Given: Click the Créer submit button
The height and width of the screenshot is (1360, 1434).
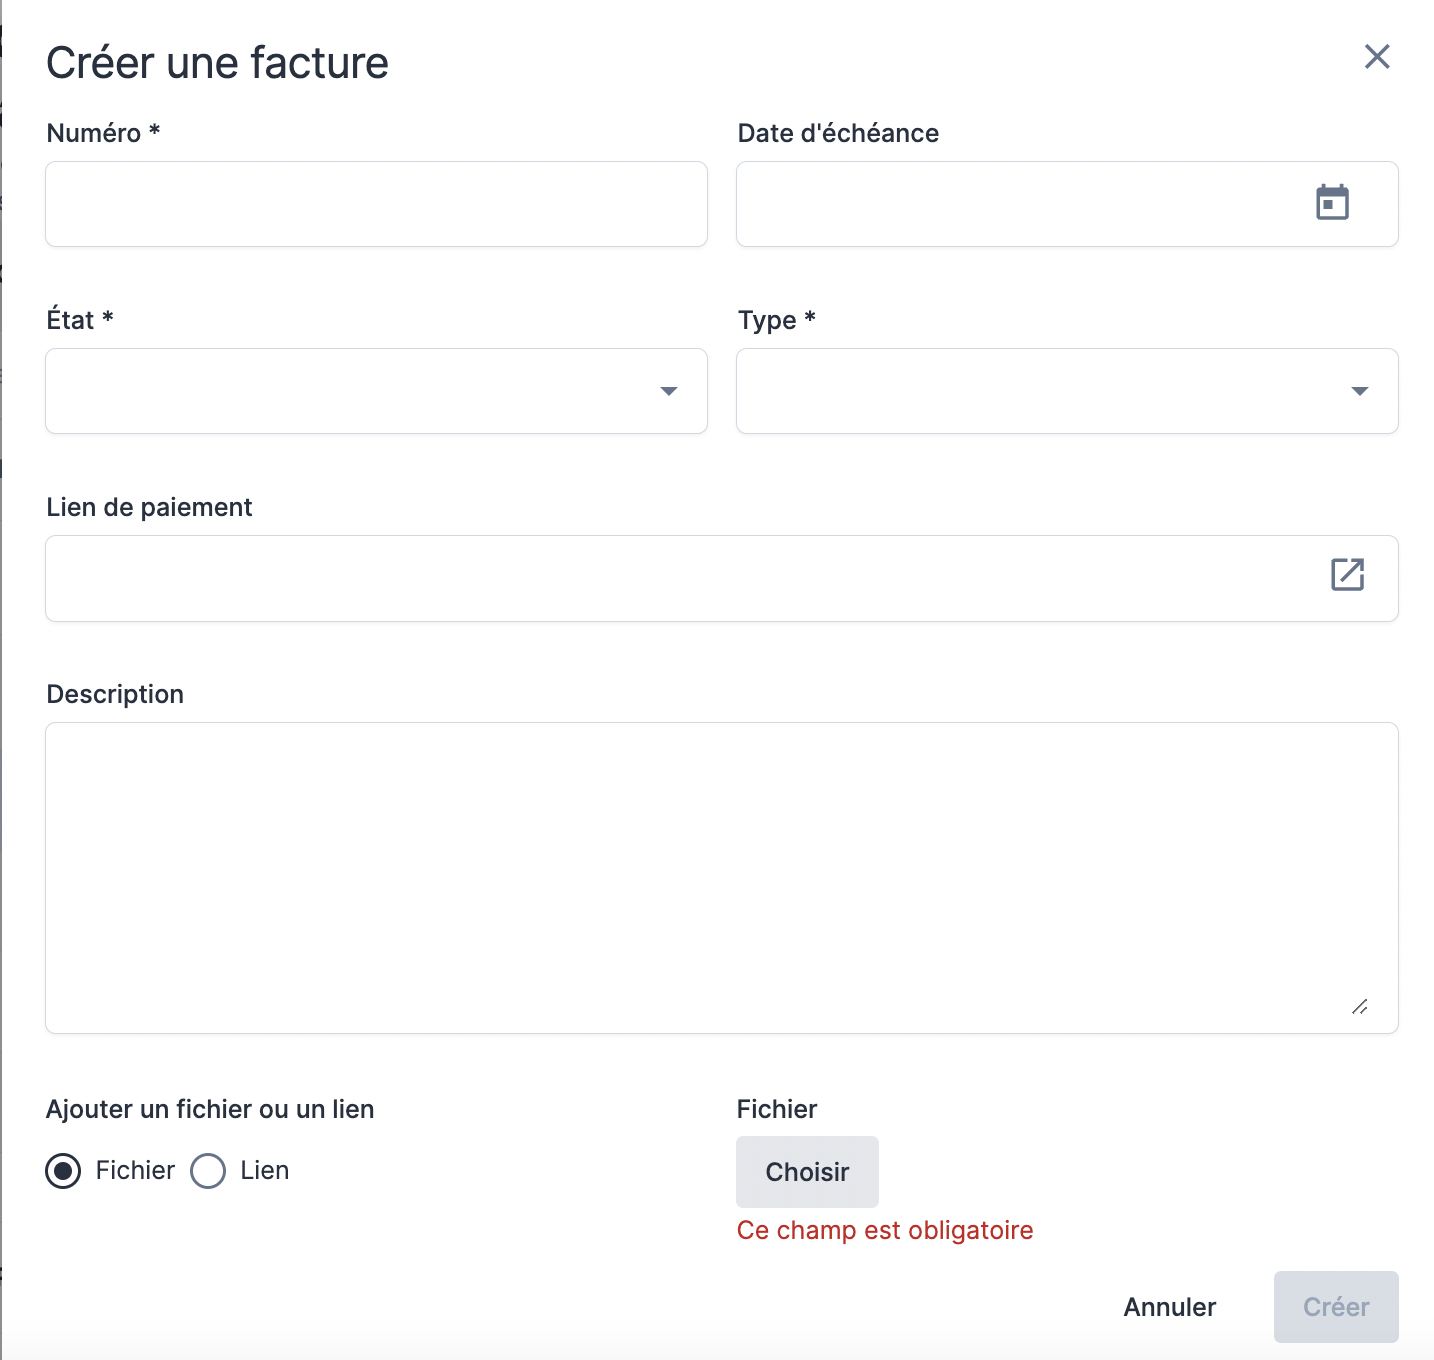Looking at the screenshot, I should tap(1335, 1307).
